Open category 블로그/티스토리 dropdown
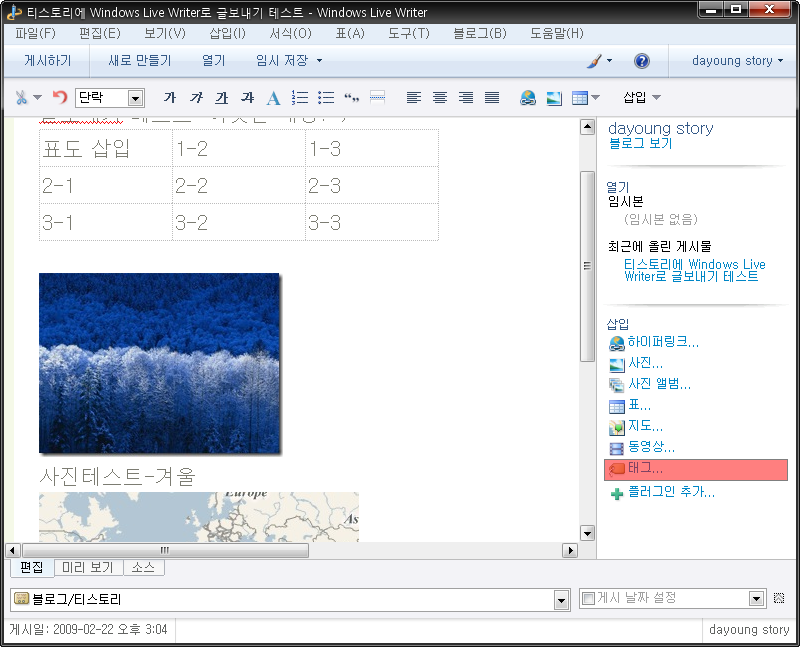Screen dimensions: 800x647 [561, 601]
